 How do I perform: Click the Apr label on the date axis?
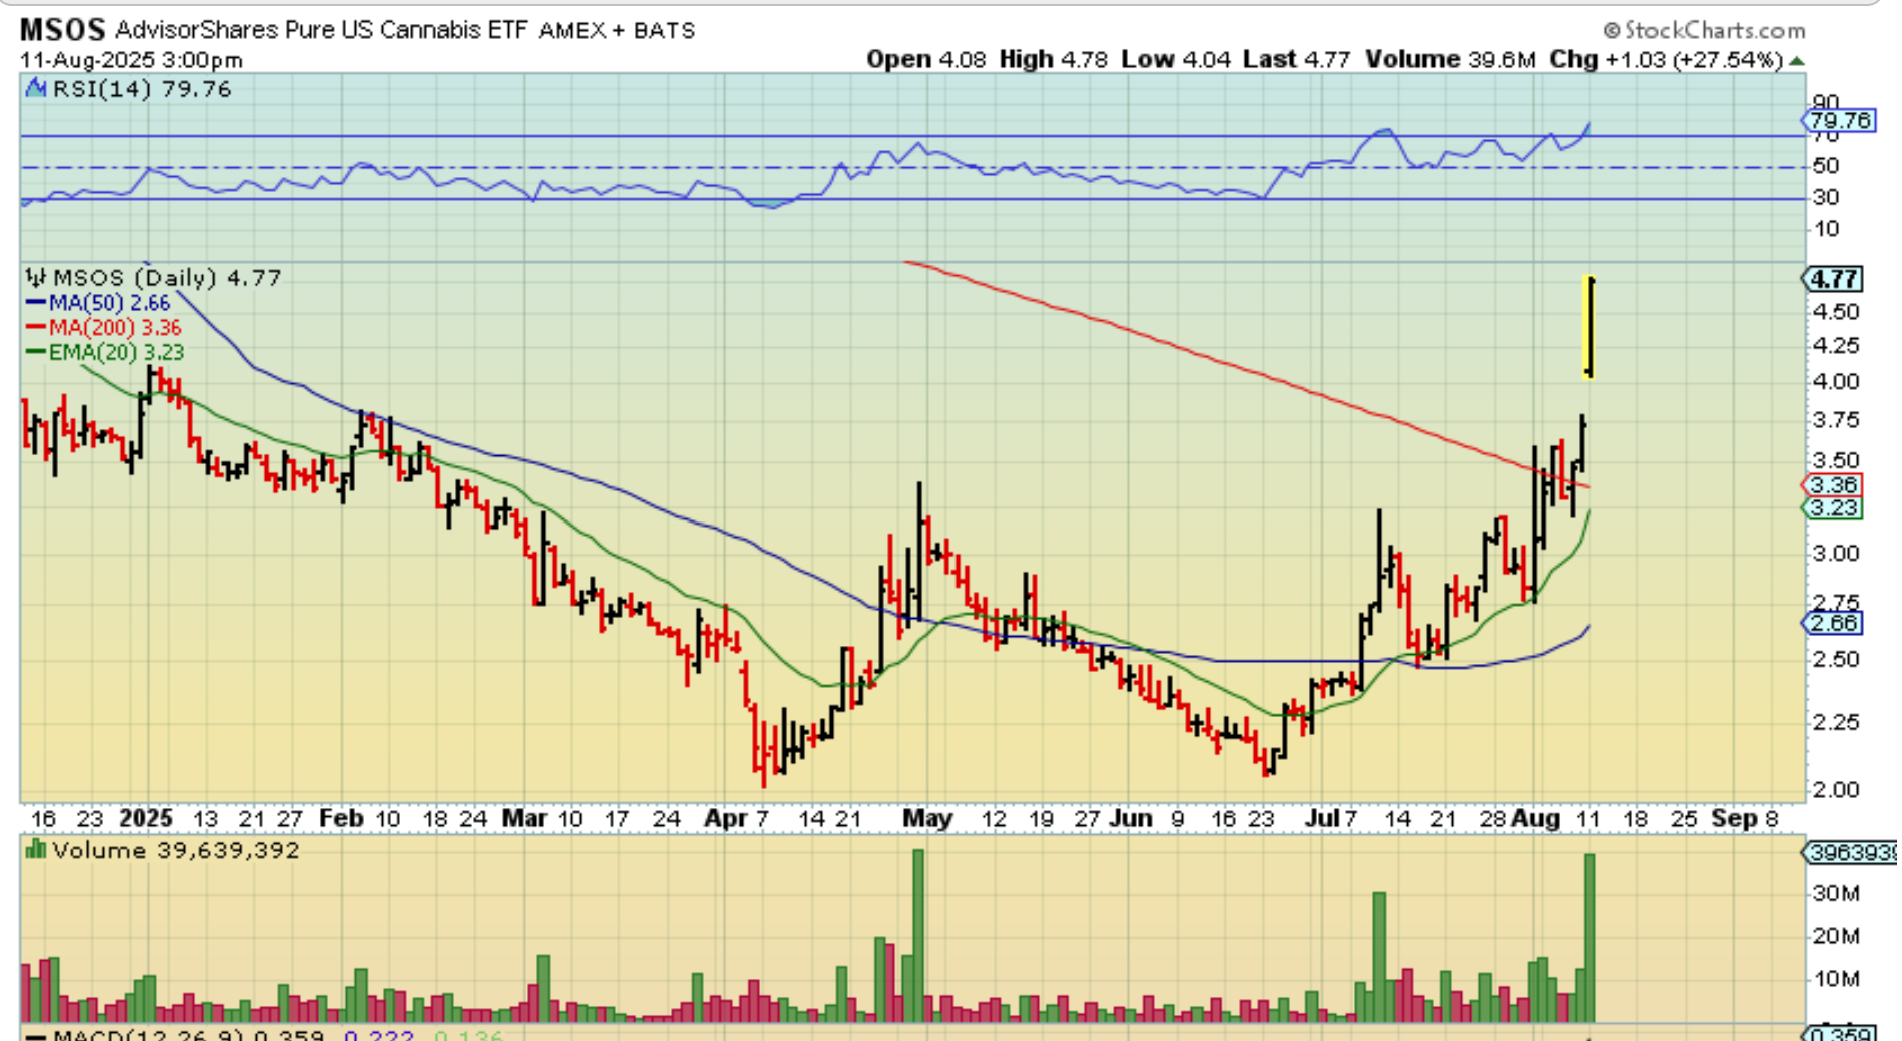724,818
